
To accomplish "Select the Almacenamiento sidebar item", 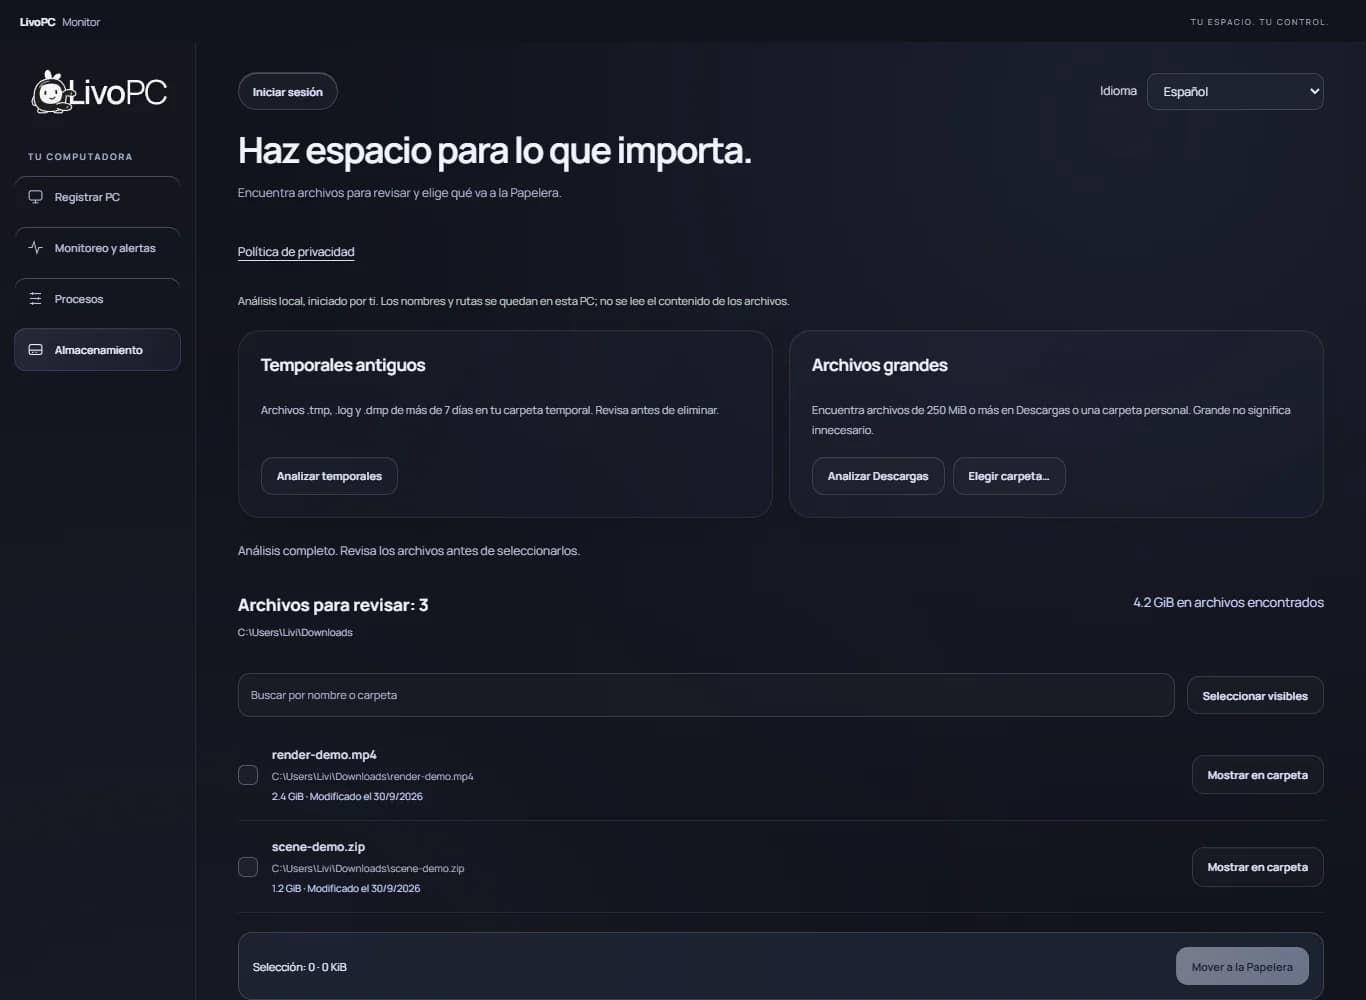I will [97, 350].
